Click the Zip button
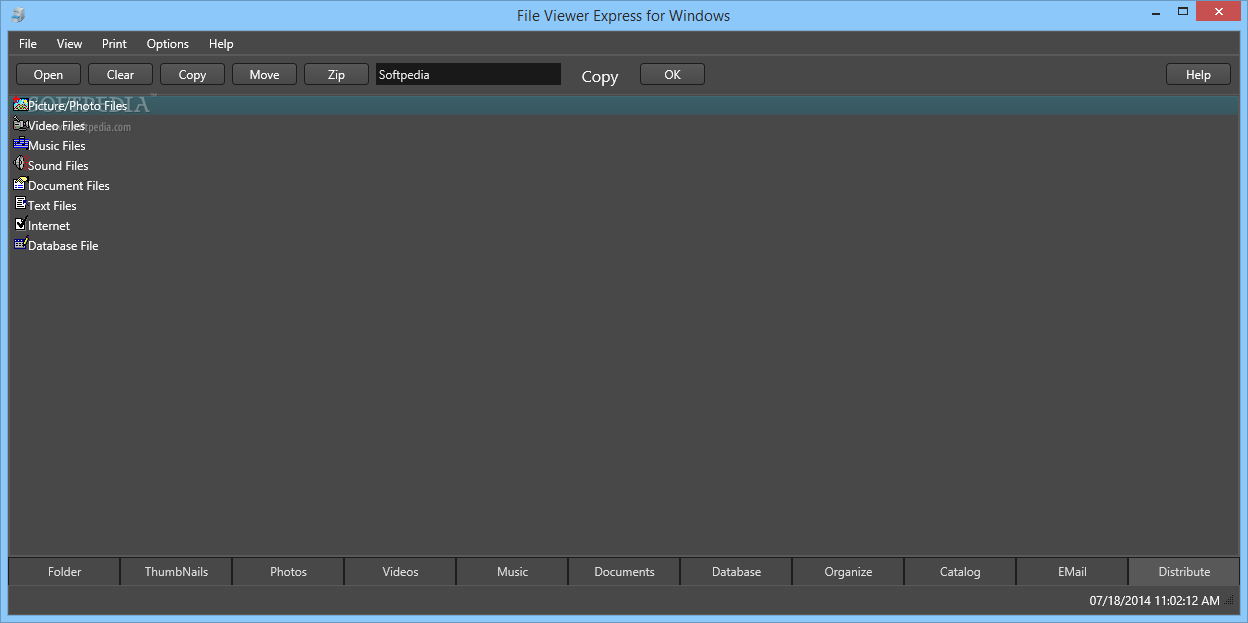1248x623 pixels. click(336, 74)
